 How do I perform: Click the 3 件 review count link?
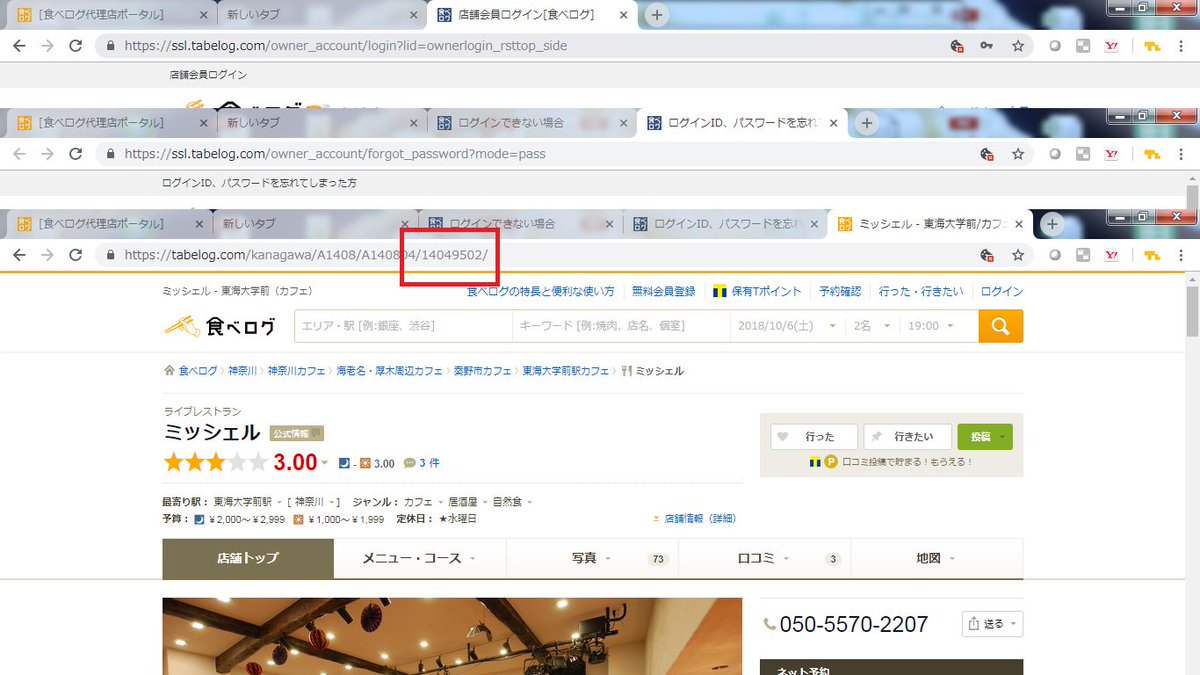tap(429, 463)
